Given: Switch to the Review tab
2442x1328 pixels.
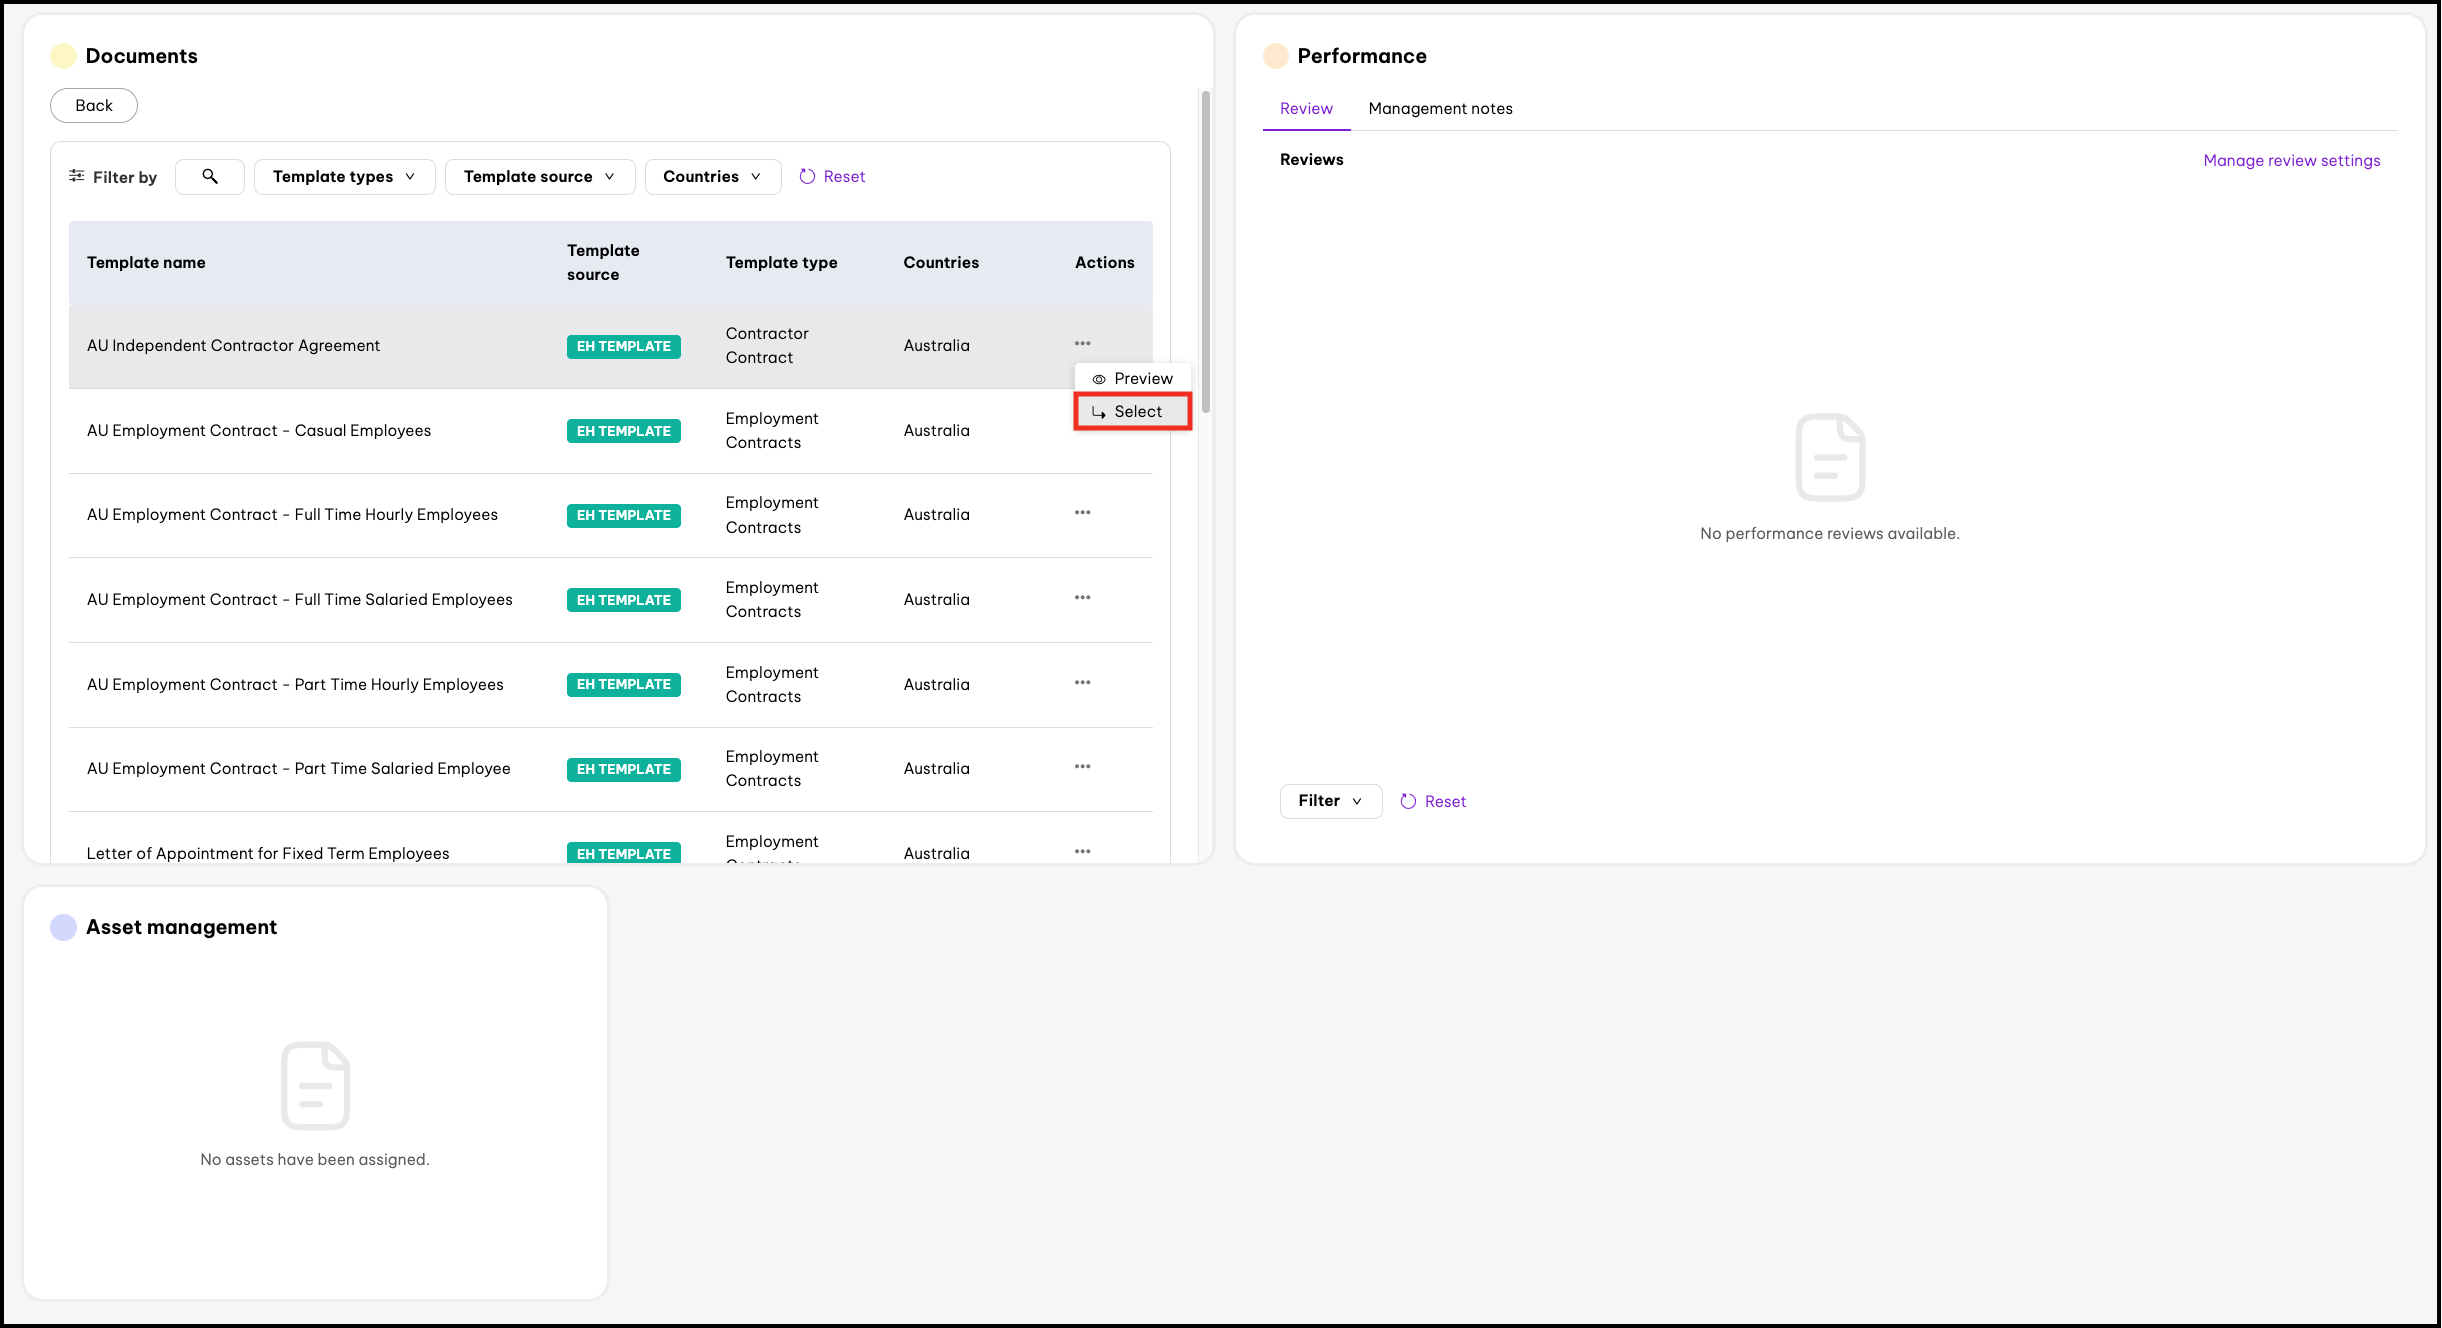Looking at the screenshot, I should [x=1306, y=108].
